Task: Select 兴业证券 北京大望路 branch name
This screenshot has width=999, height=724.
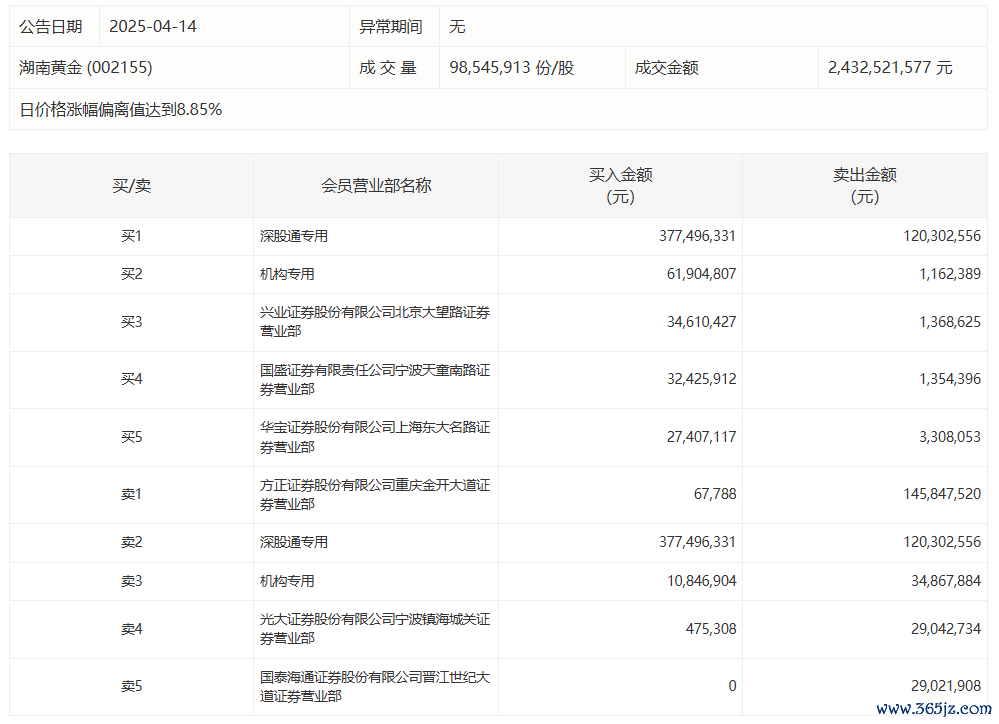Action: pyautogui.click(x=375, y=322)
